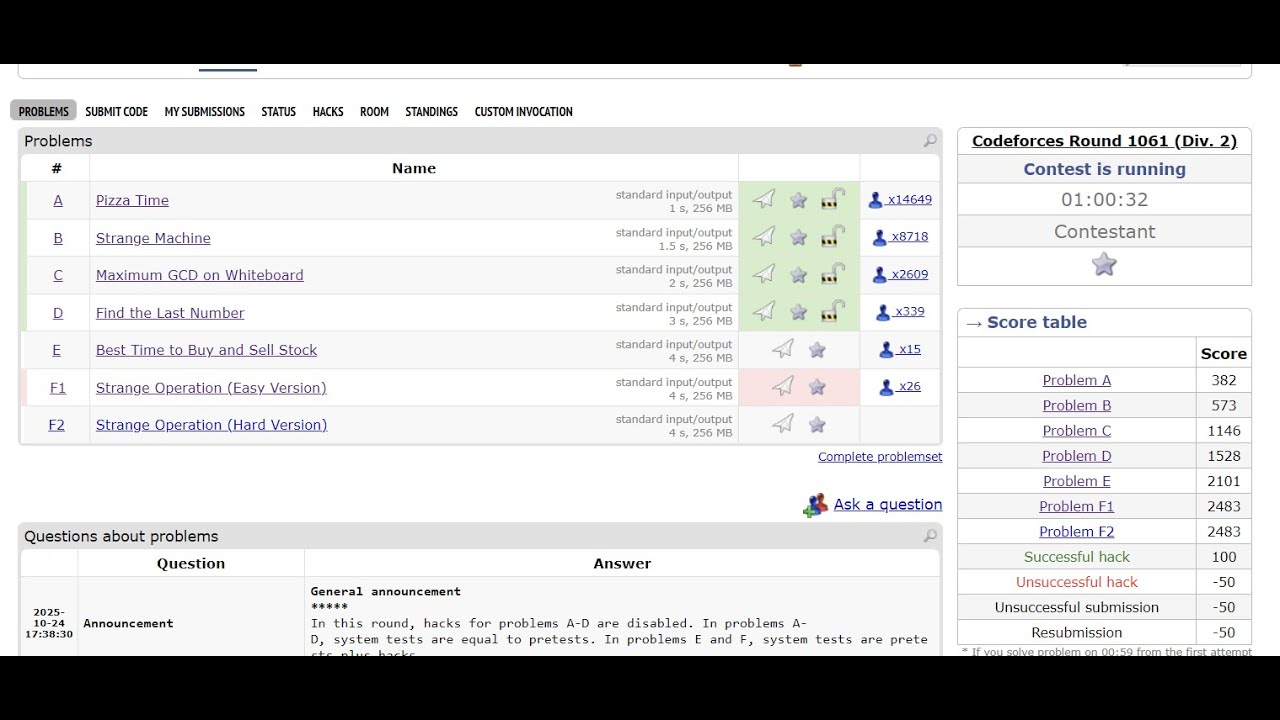Click the Ask a question link
1280x720 pixels.
coord(888,504)
